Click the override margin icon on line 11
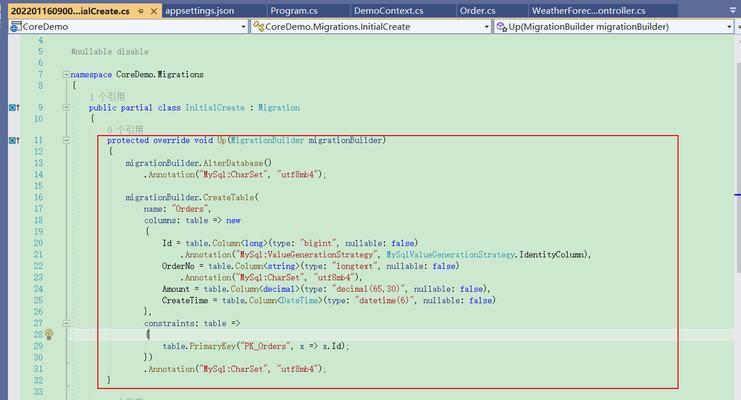Image resolution: width=741 pixels, height=400 pixels. point(14,140)
